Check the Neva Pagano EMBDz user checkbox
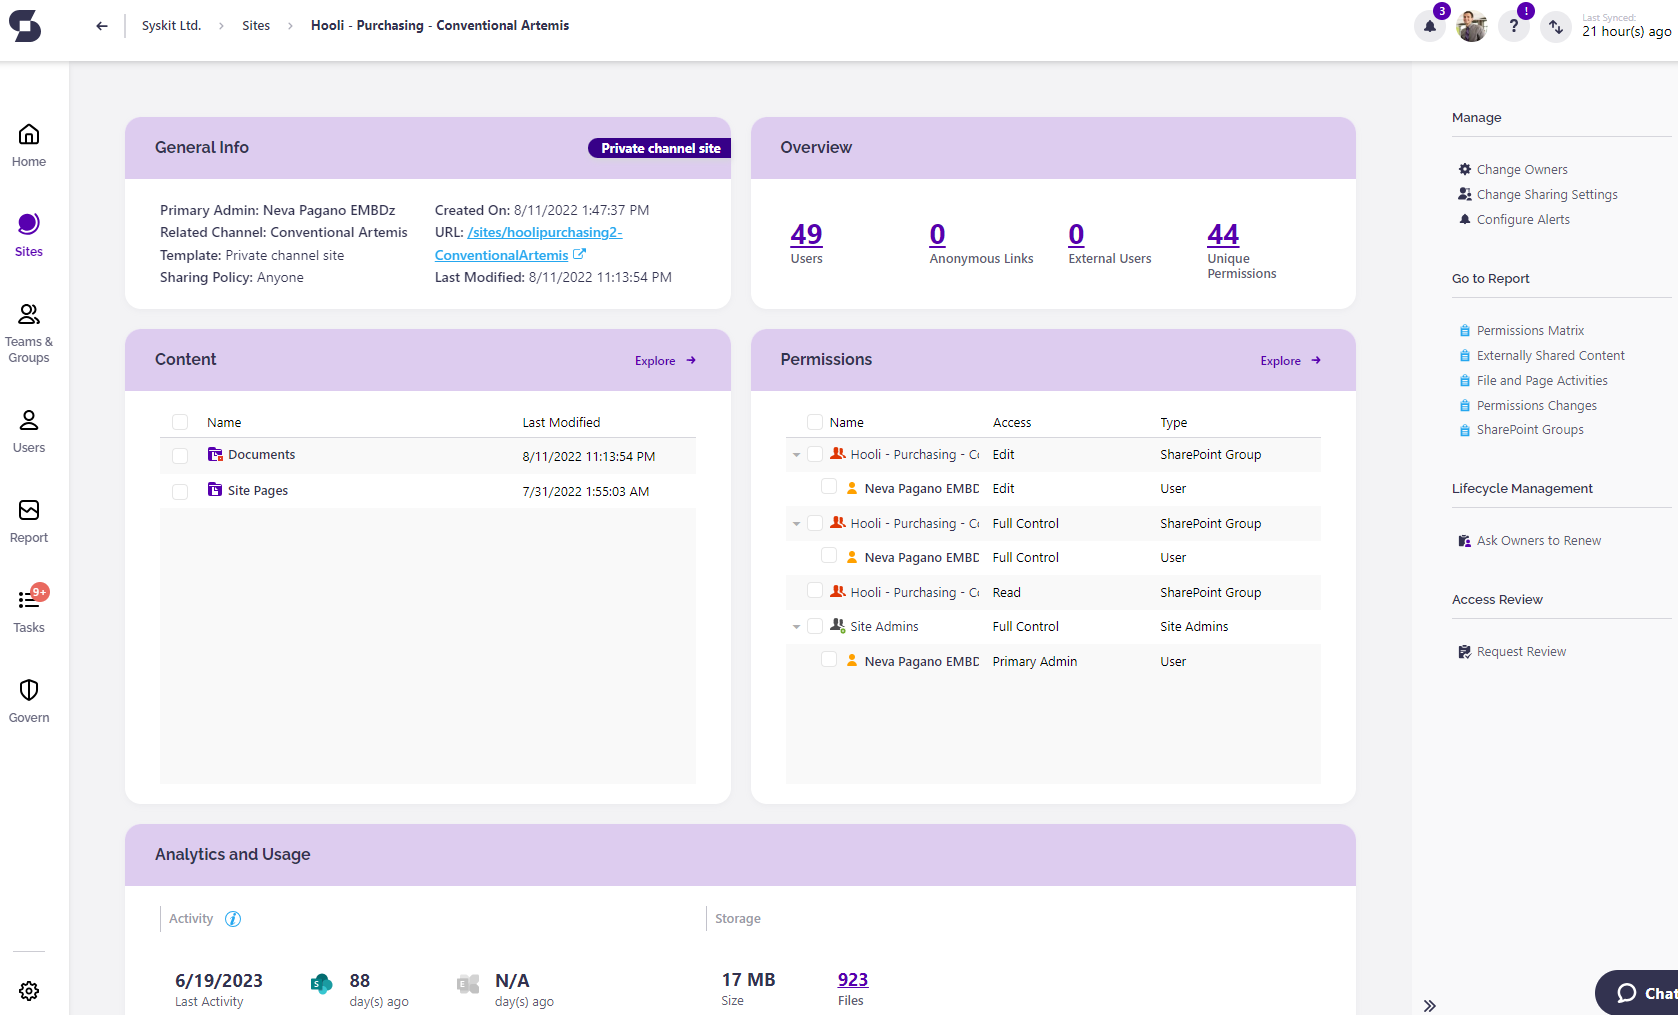 coord(829,486)
